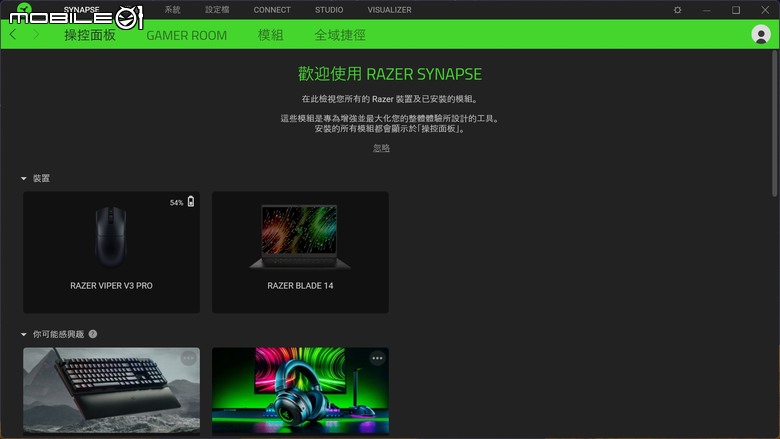Open the help icon beside 你可能感興趣

(x=93, y=334)
